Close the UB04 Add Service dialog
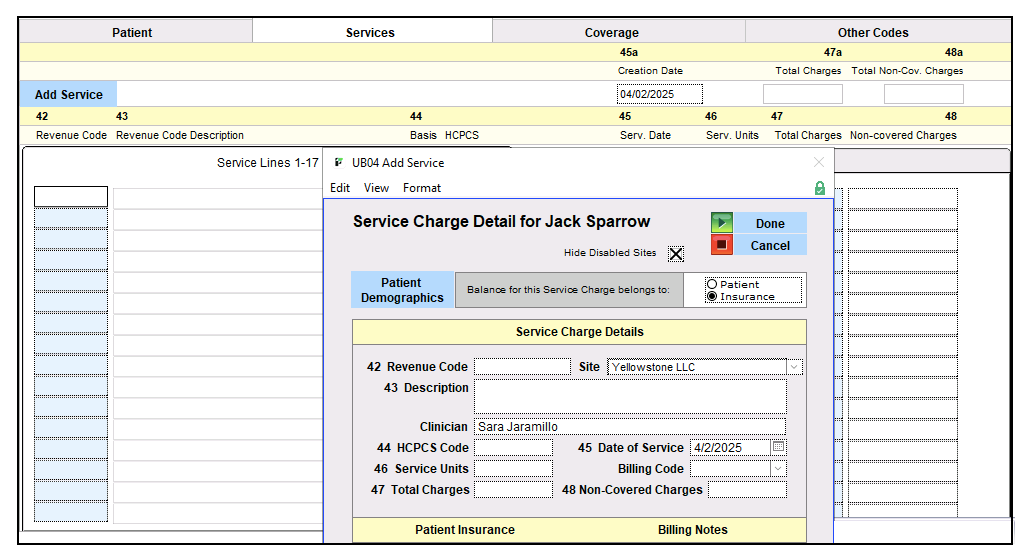 (819, 162)
